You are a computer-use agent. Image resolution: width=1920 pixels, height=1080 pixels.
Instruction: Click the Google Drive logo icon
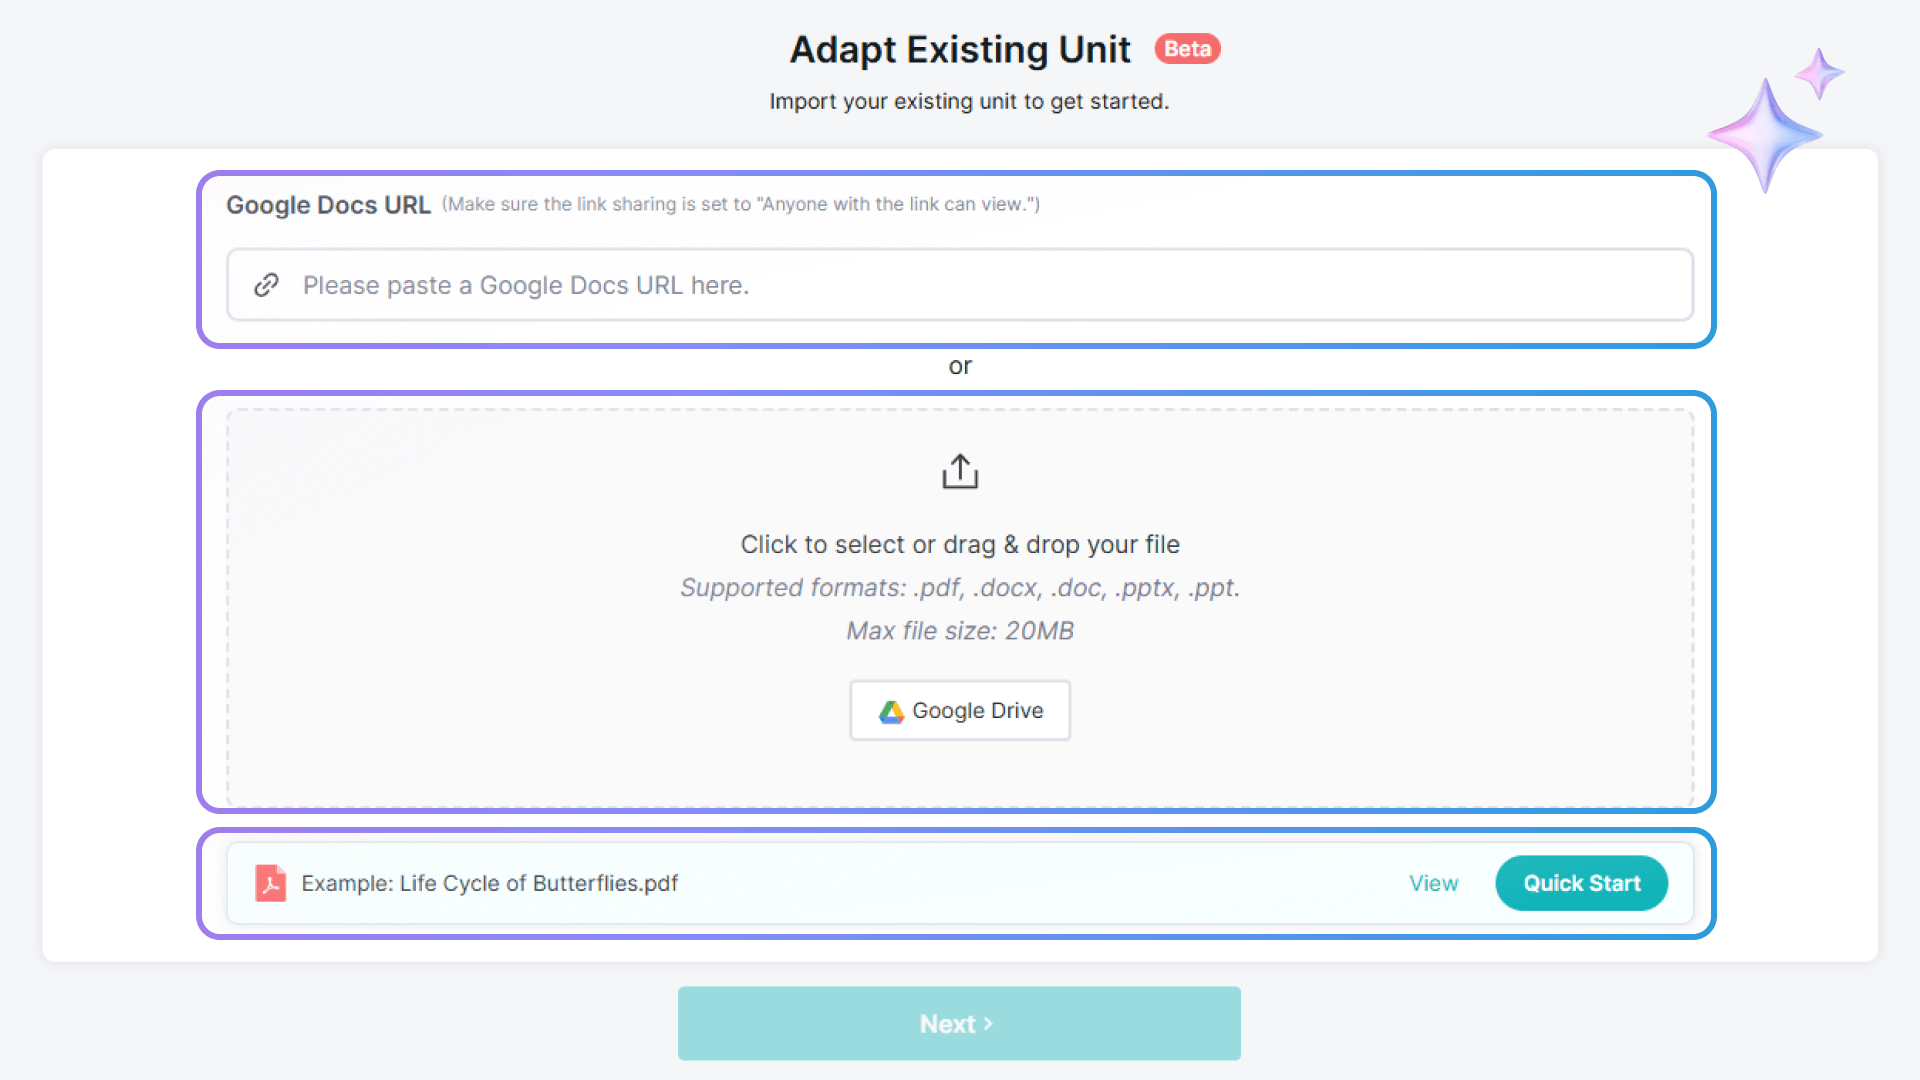pyautogui.click(x=891, y=711)
